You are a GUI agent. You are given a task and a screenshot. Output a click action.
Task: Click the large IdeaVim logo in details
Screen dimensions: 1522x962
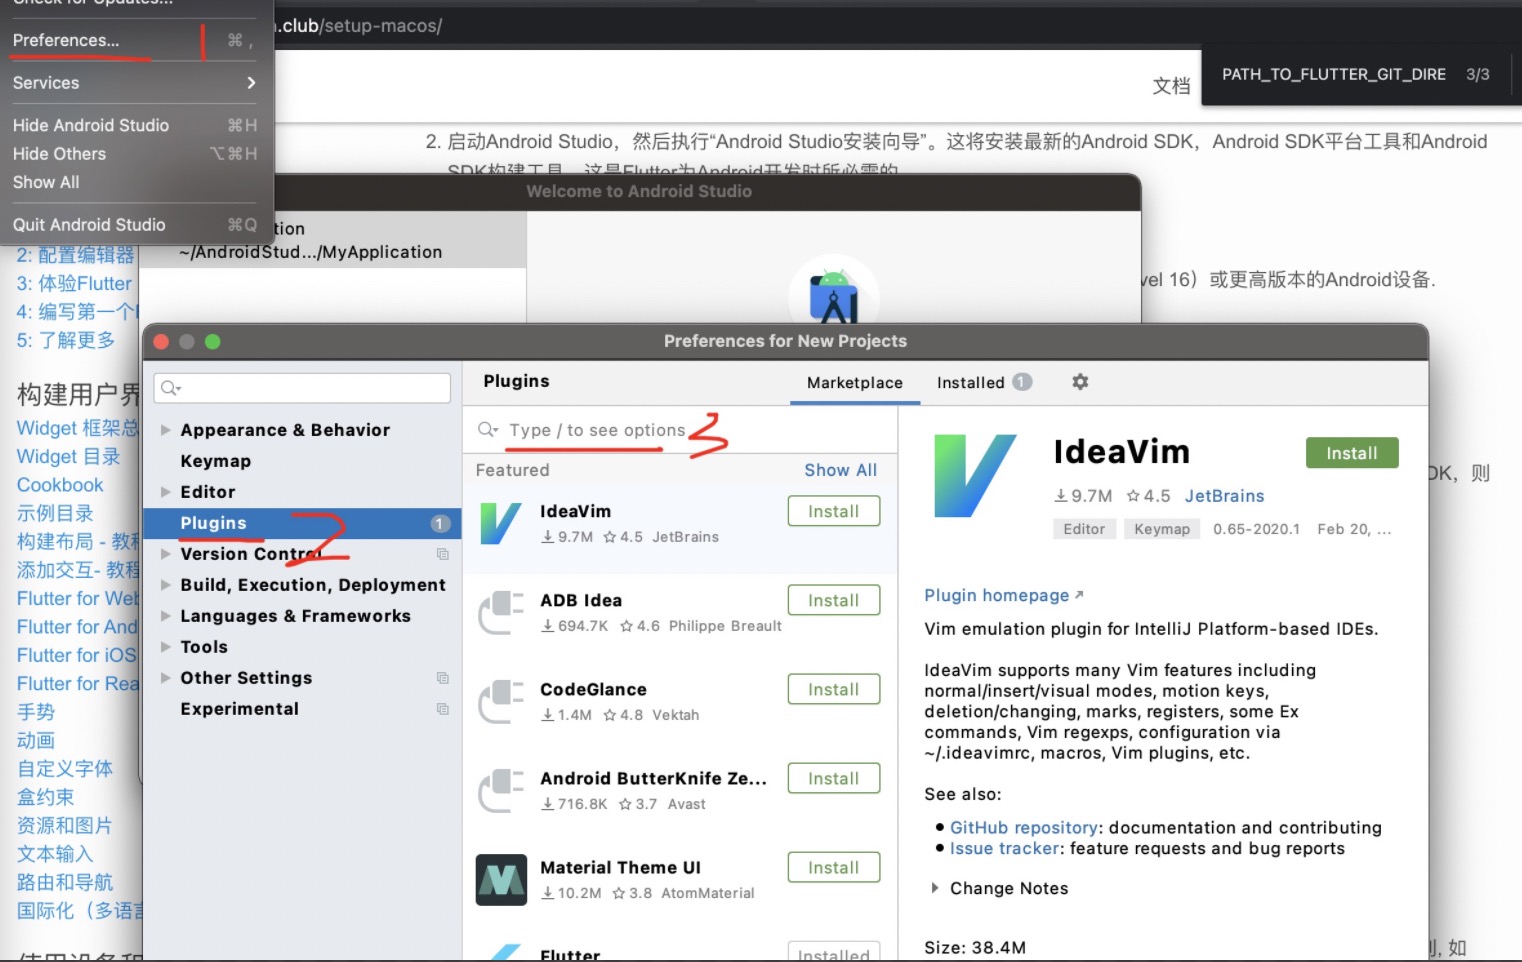pos(975,476)
